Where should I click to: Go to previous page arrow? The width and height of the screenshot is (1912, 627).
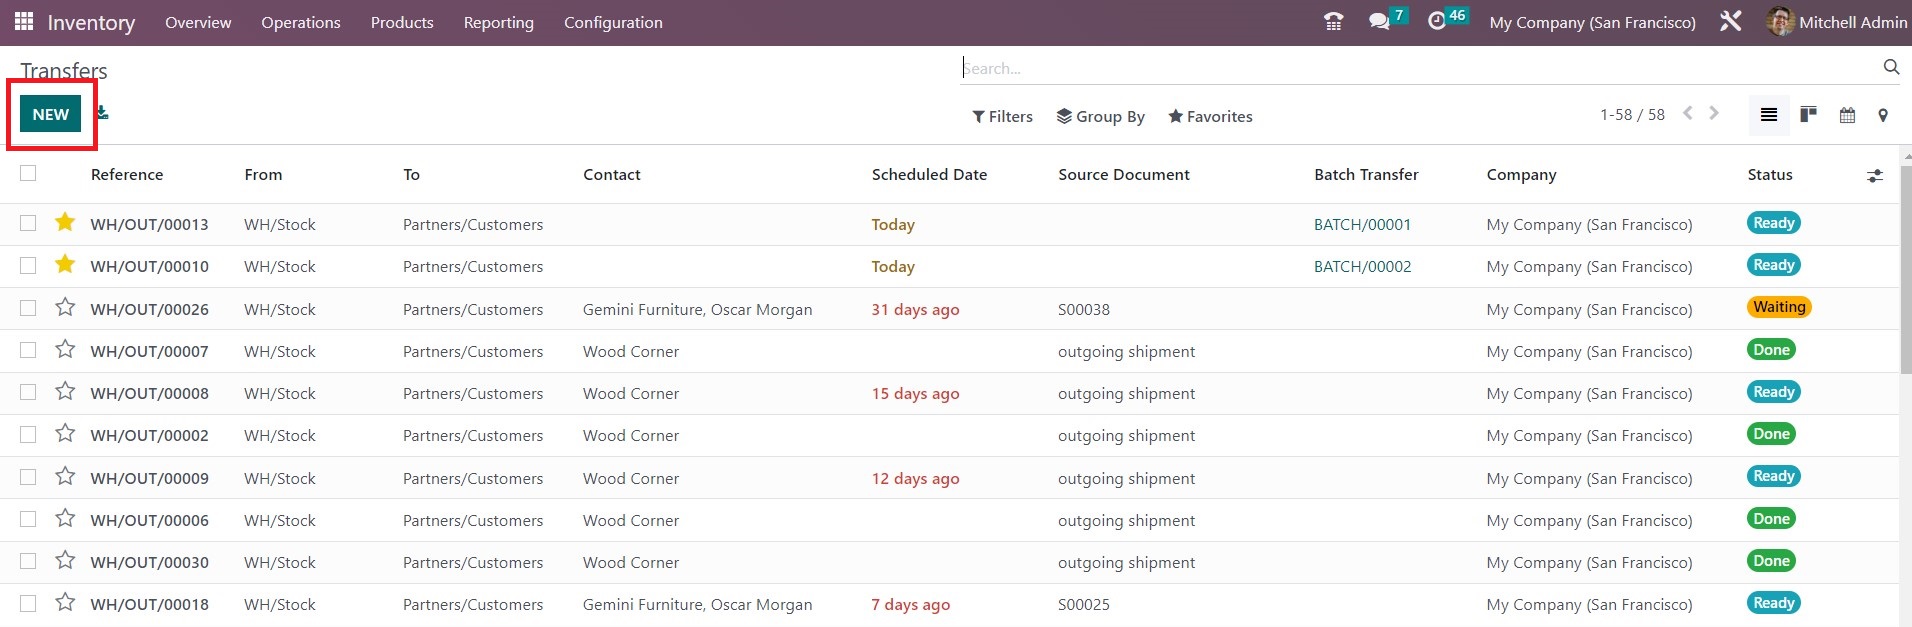point(1688,113)
